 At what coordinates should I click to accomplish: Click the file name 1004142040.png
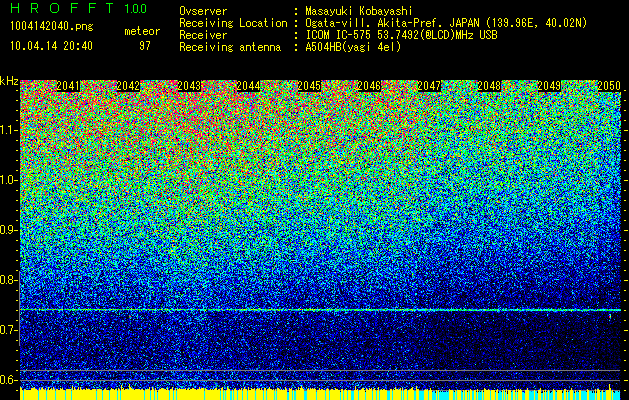(52, 26)
